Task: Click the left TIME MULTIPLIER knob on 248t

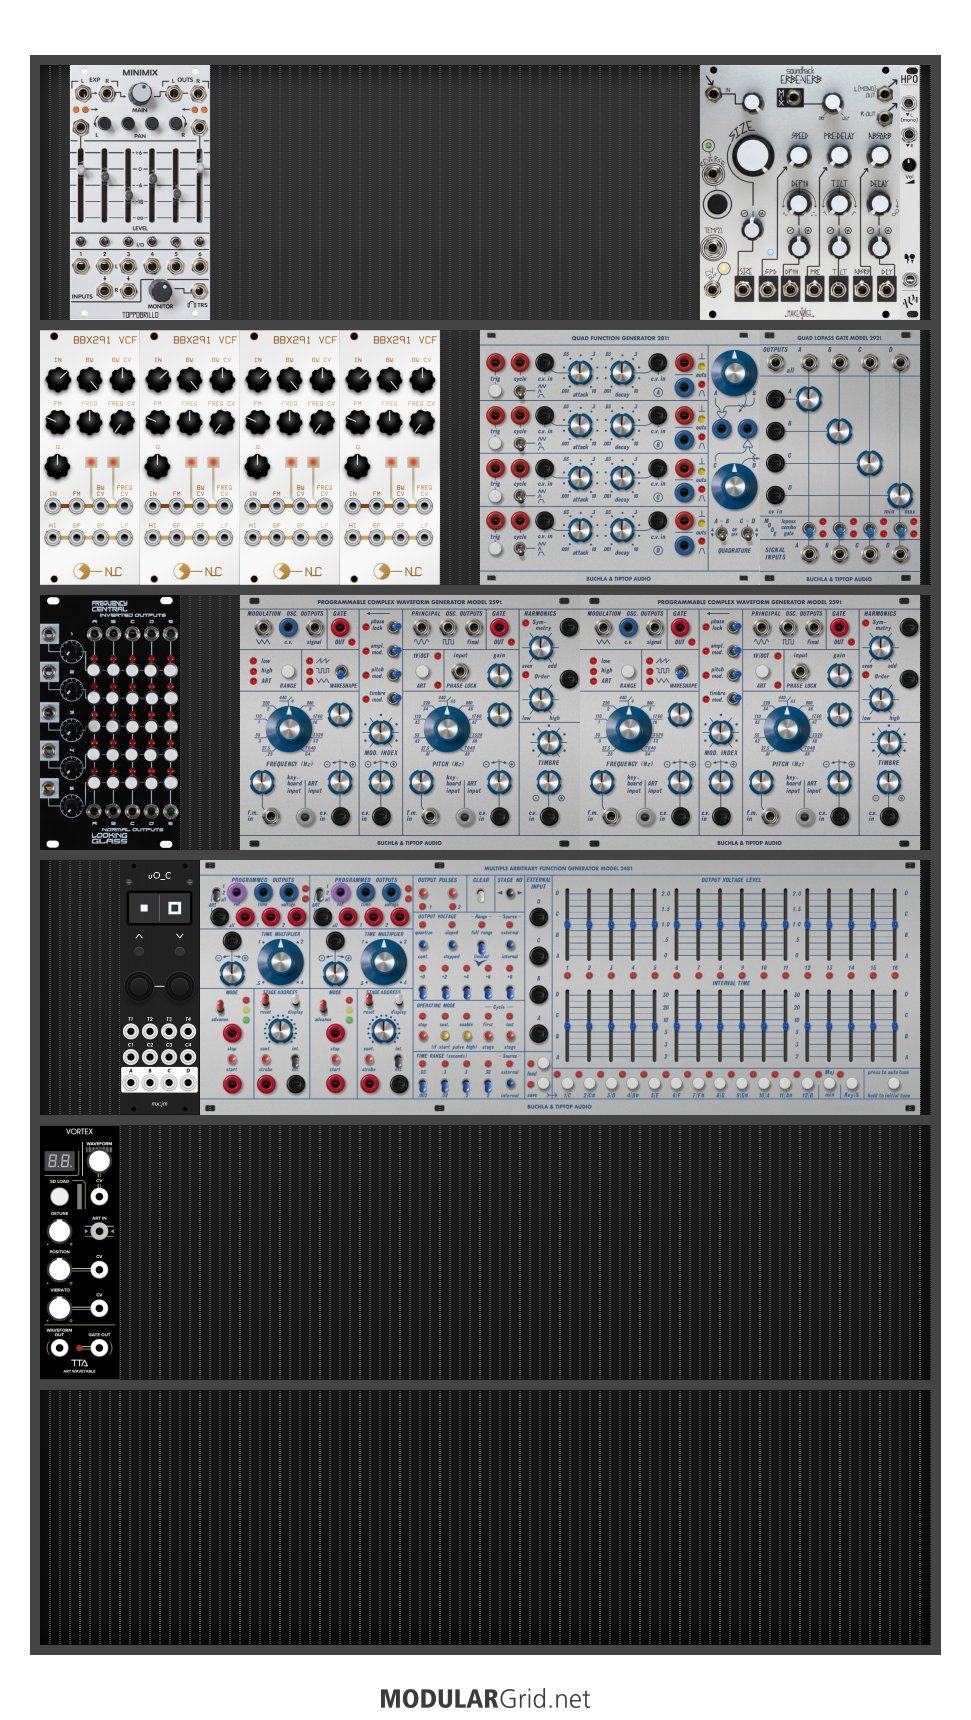Action: coord(281,963)
